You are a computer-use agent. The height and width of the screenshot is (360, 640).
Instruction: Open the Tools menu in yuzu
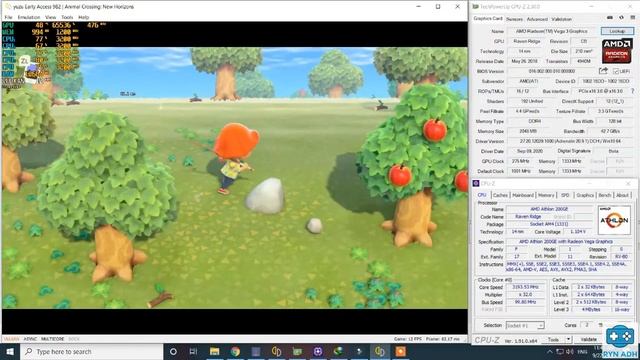[x=67, y=18]
